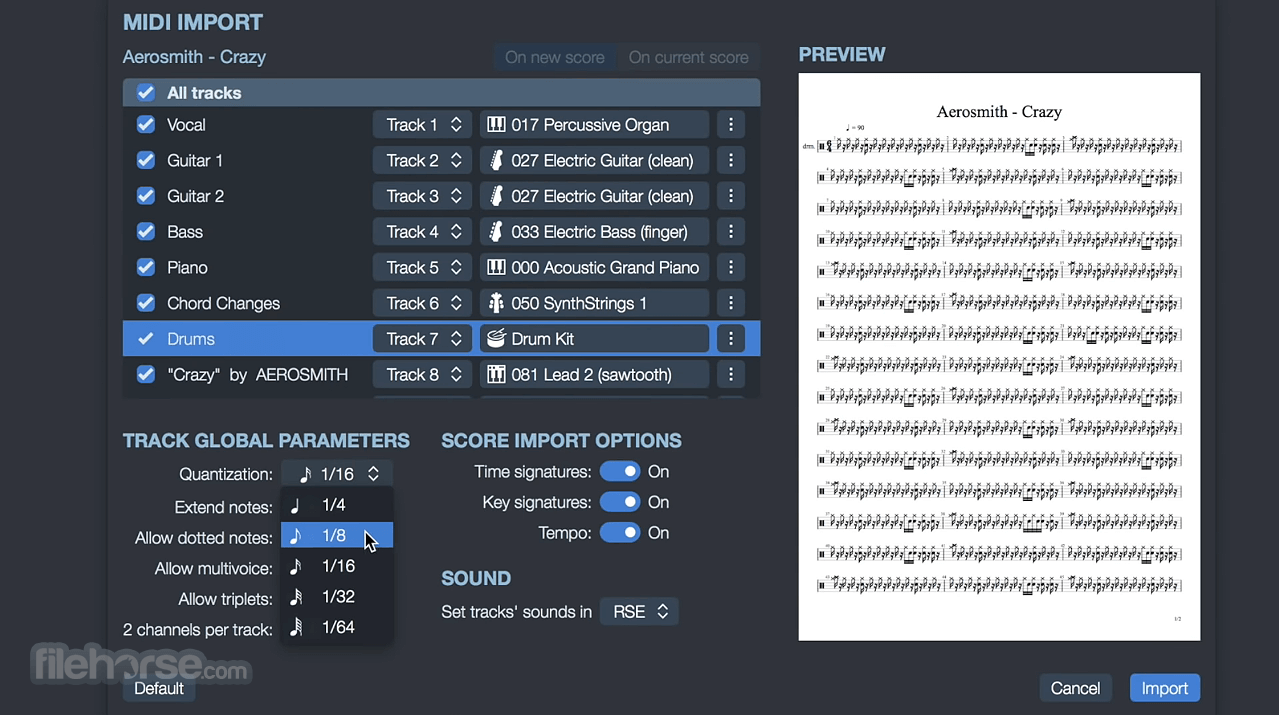The height and width of the screenshot is (715, 1279).
Task: Click guitar icon of Guitar 1 instrument
Action: pos(496,160)
